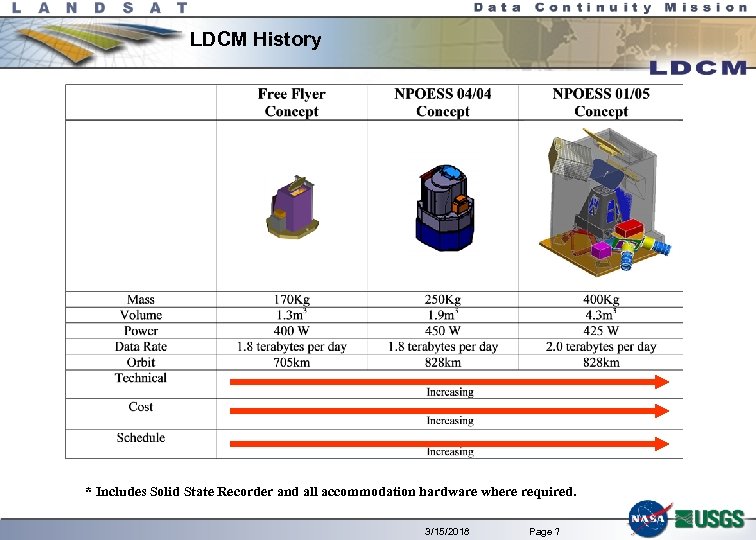
Task: Click the '705km' orbit cell
Action: tap(292, 362)
